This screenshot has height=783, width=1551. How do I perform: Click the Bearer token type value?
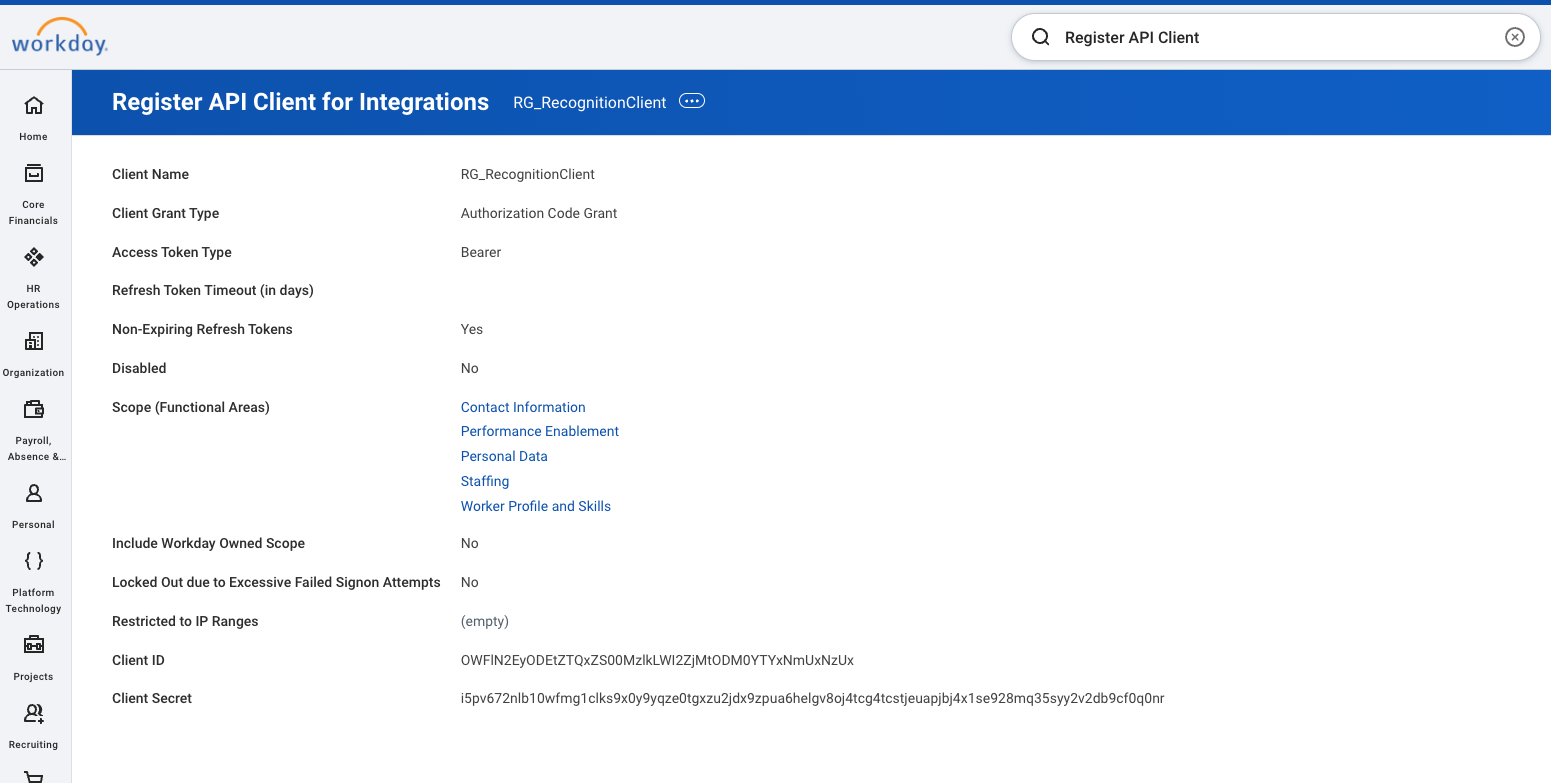point(481,252)
